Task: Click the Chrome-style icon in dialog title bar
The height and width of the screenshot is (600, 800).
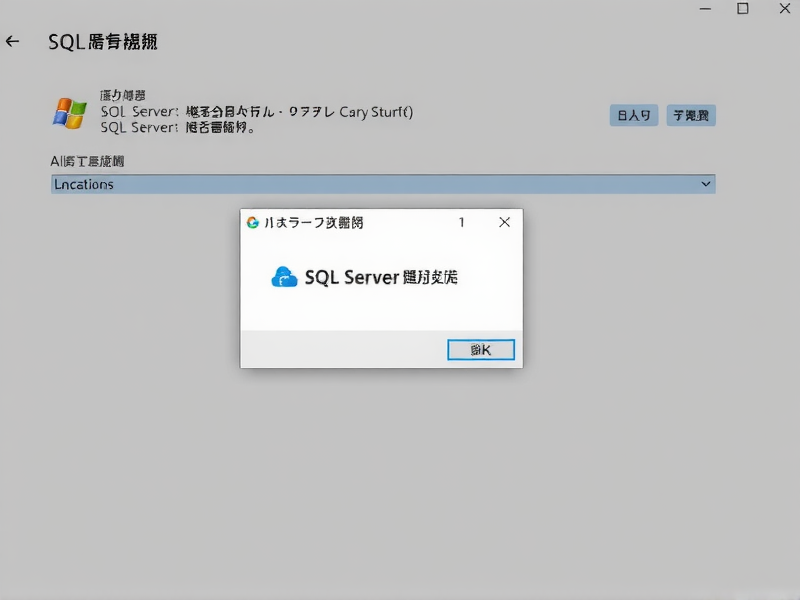Action: click(252, 222)
